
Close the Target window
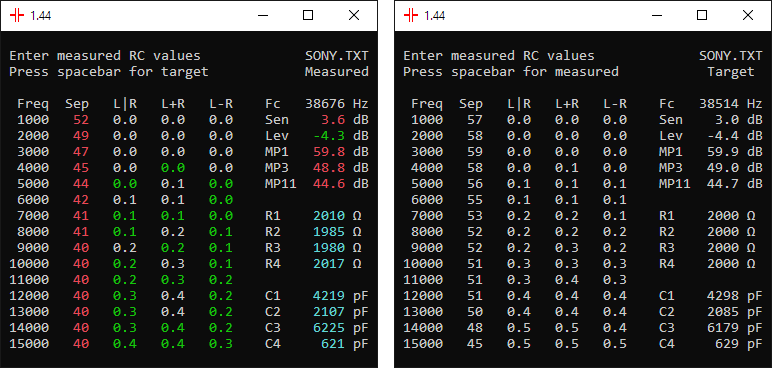pos(748,16)
